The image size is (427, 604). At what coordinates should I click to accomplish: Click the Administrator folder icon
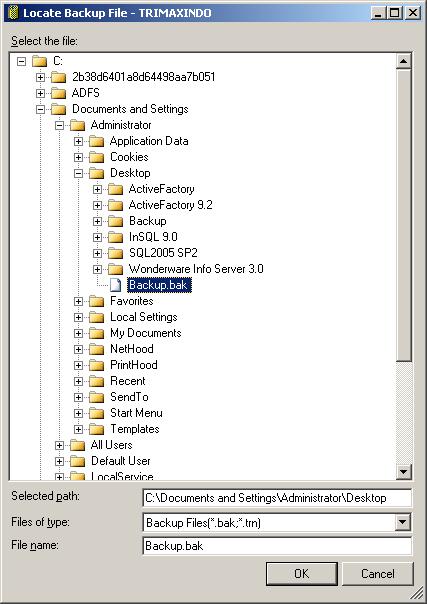[x=77, y=125]
